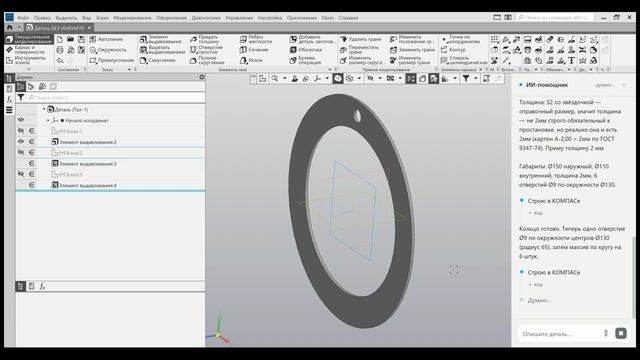Use the Полное скругление tool
Viewport: 640px width, 360px height.
click(x=207, y=60)
